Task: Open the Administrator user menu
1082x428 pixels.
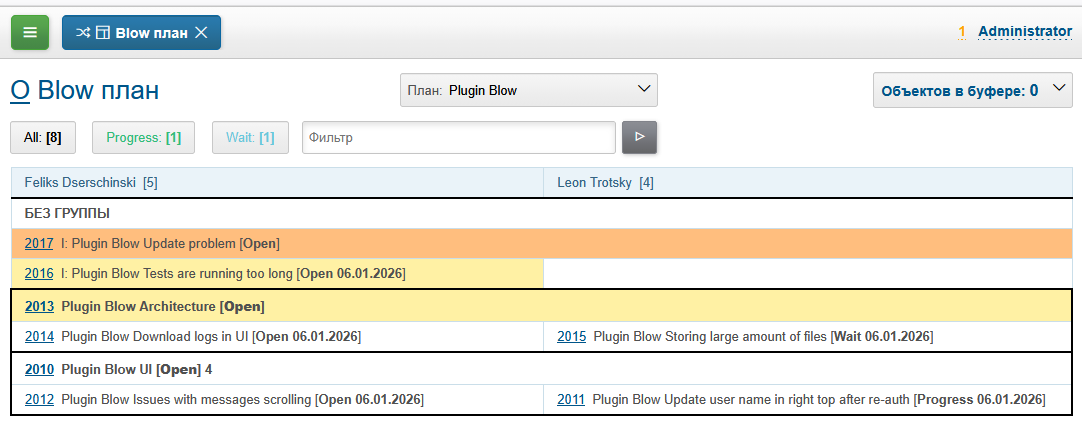Action: coord(1024,32)
